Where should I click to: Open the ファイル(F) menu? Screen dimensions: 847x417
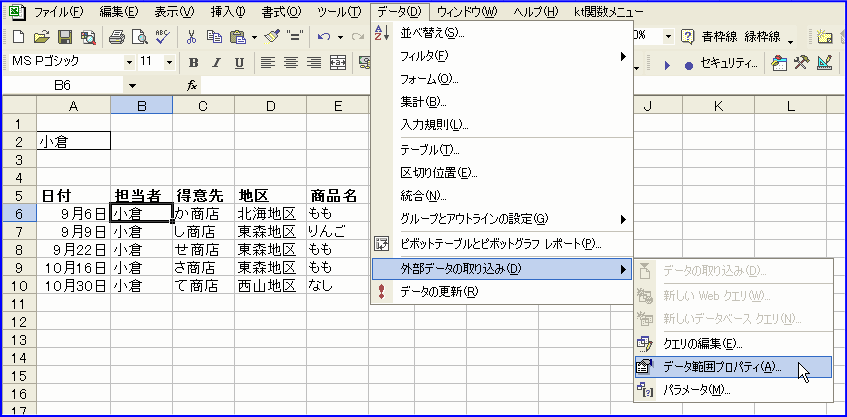(58, 11)
